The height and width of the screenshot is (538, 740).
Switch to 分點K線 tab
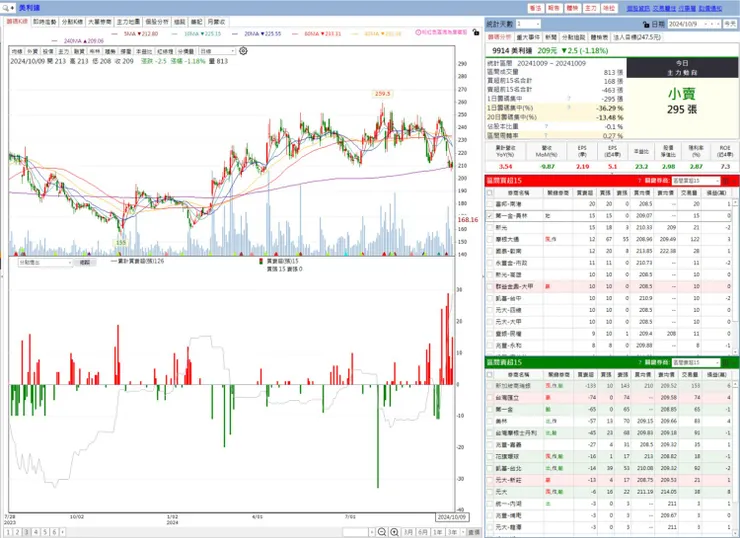(x=72, y=22)
